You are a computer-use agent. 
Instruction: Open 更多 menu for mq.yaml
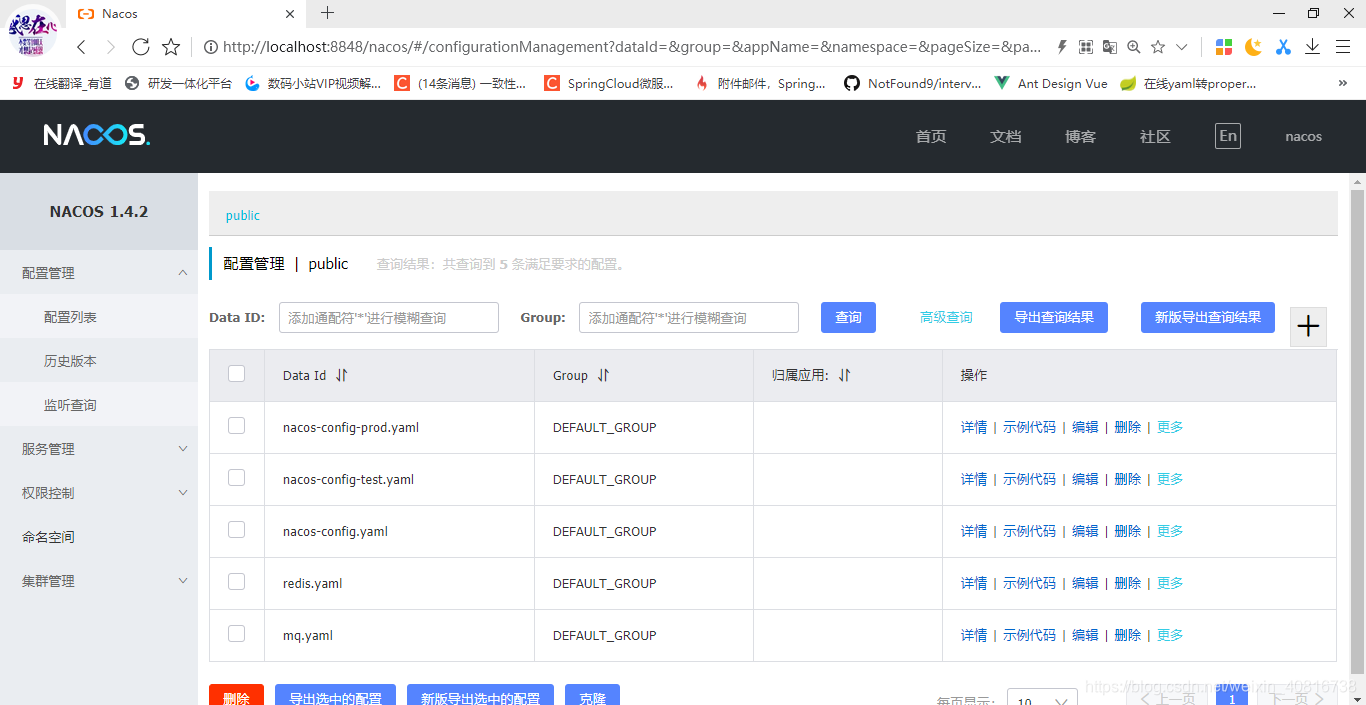pyautogui.click(x=1170, y=635)
